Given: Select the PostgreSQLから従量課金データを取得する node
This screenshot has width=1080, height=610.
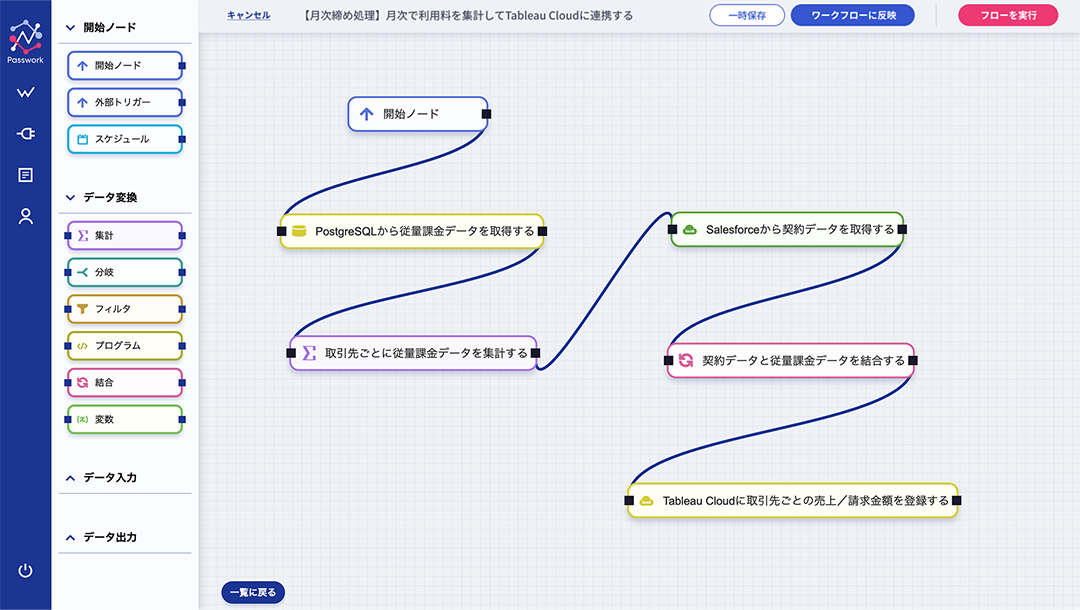Looking at the screenshot, I should [x=412, y=231].
